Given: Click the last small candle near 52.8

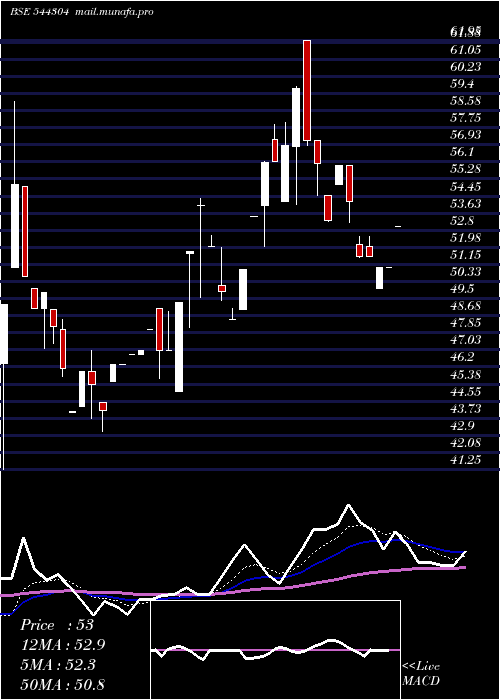Looking at the screenshot, I should coord(398,227).
